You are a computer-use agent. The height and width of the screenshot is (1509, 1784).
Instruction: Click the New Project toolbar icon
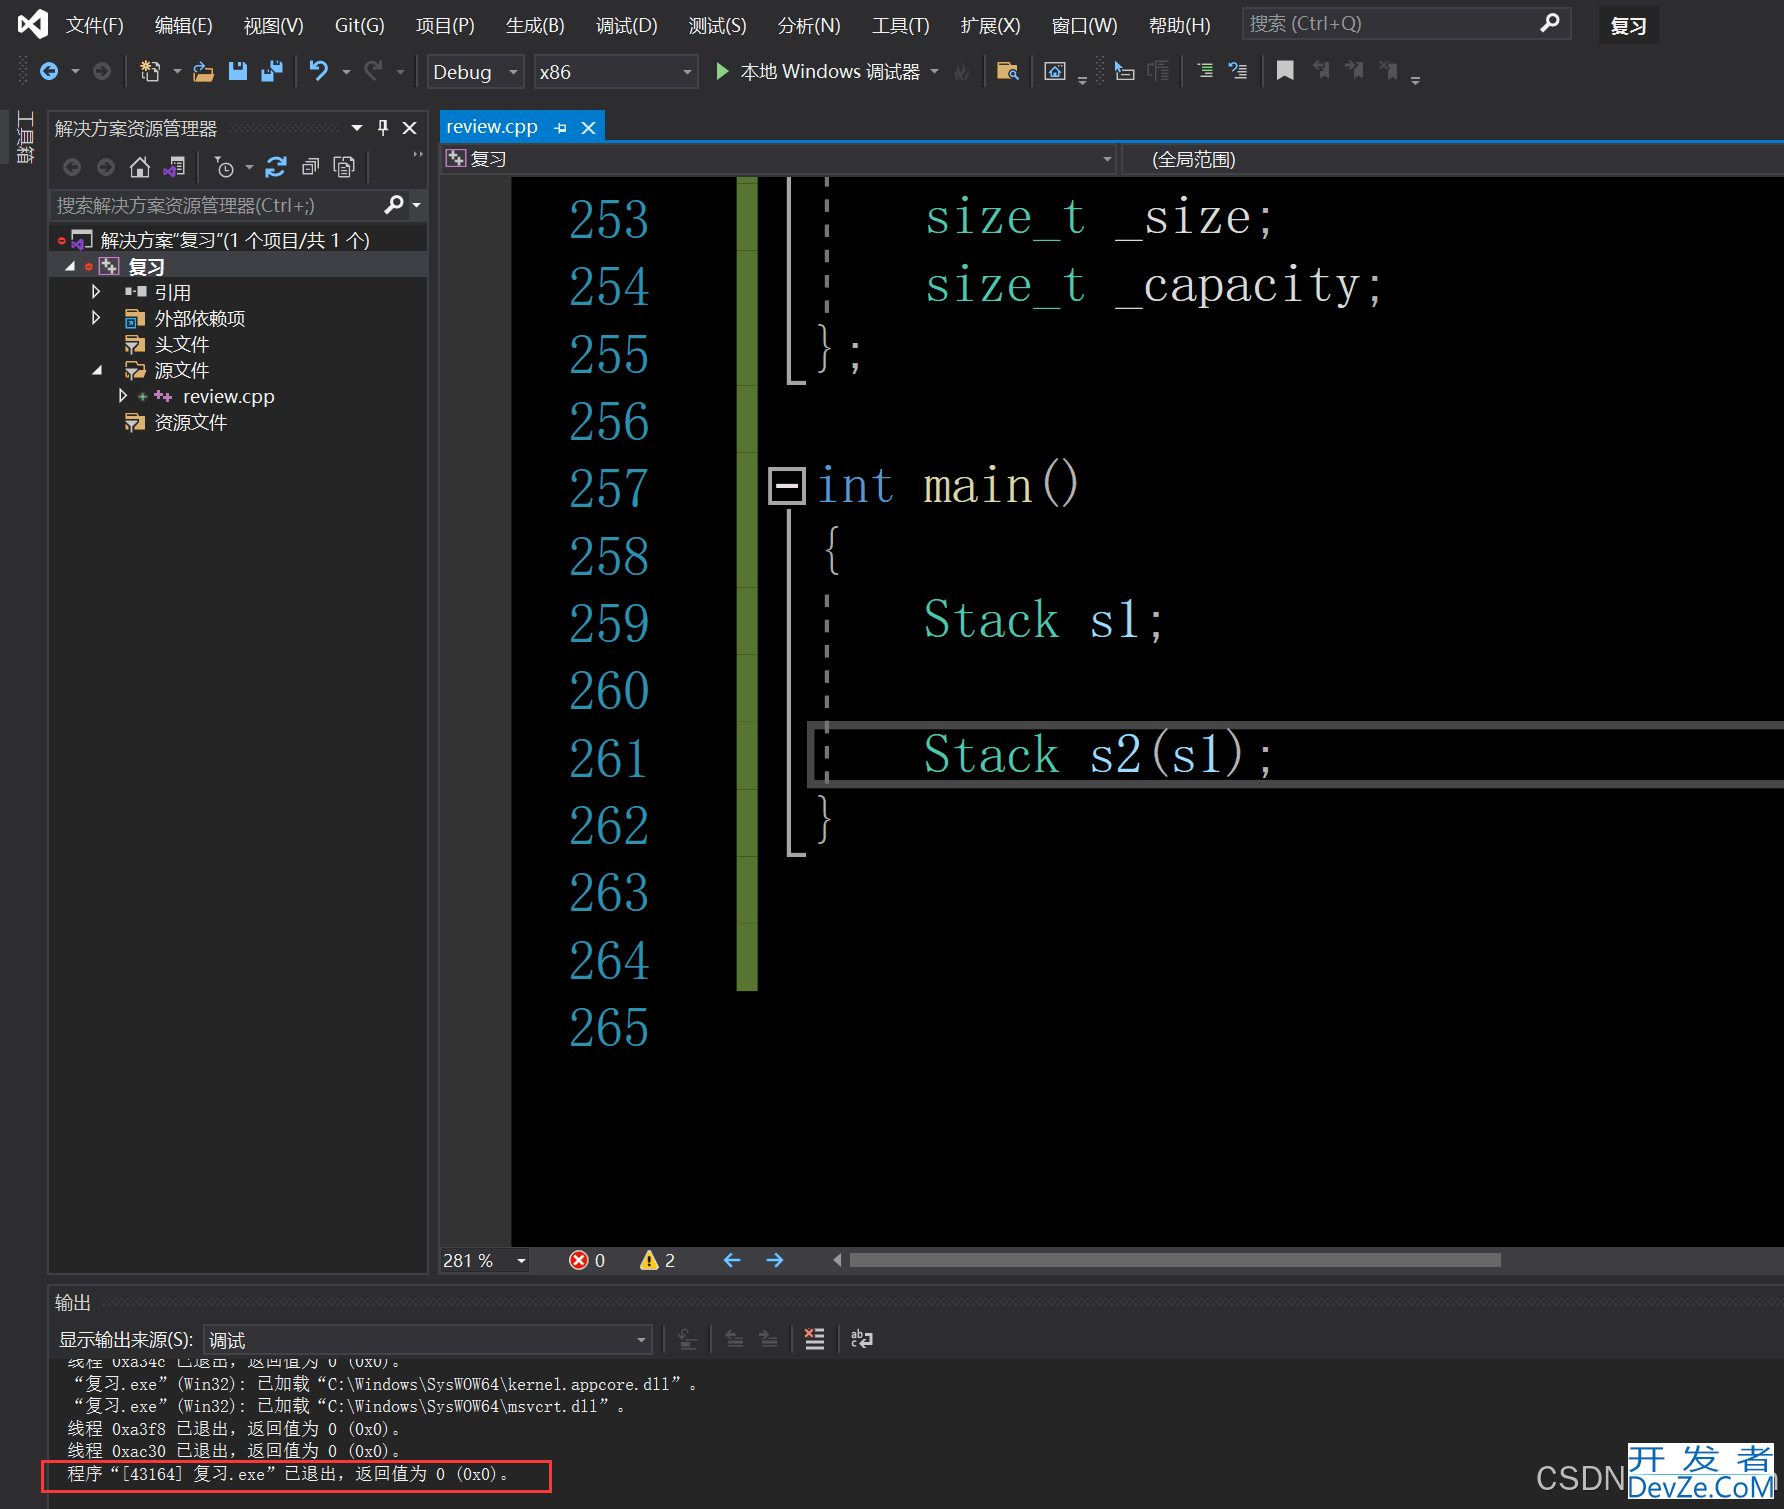(x=149, y=71)
